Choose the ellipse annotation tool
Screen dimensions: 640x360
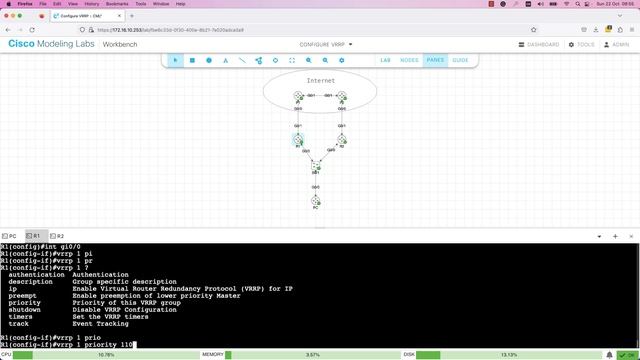tap(209, 60)
